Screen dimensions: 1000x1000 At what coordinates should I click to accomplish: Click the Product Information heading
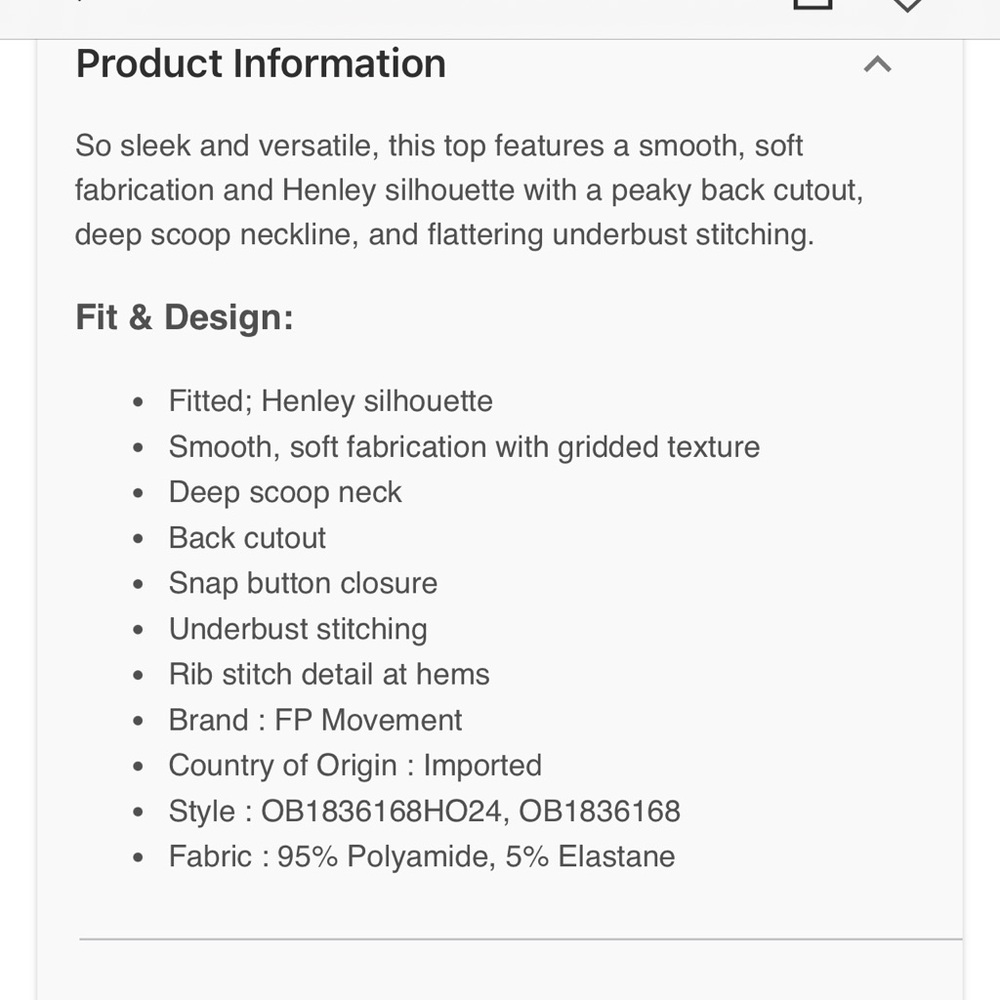pyautogui.click(x=261, y=64)
